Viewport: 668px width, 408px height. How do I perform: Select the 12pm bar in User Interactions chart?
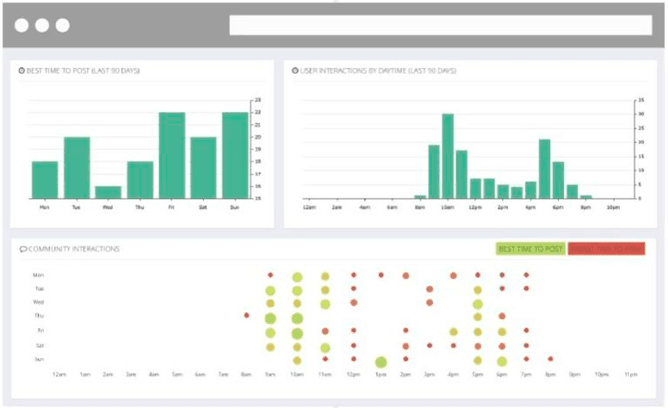475,188
